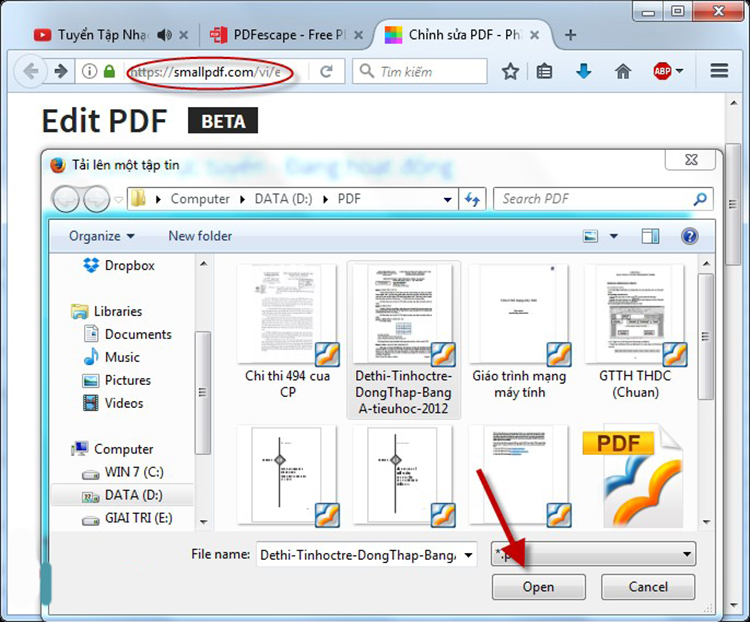Select file GTTH THDC (Chuan)
This screenshot has height=622, width=750.
point(635,332)
